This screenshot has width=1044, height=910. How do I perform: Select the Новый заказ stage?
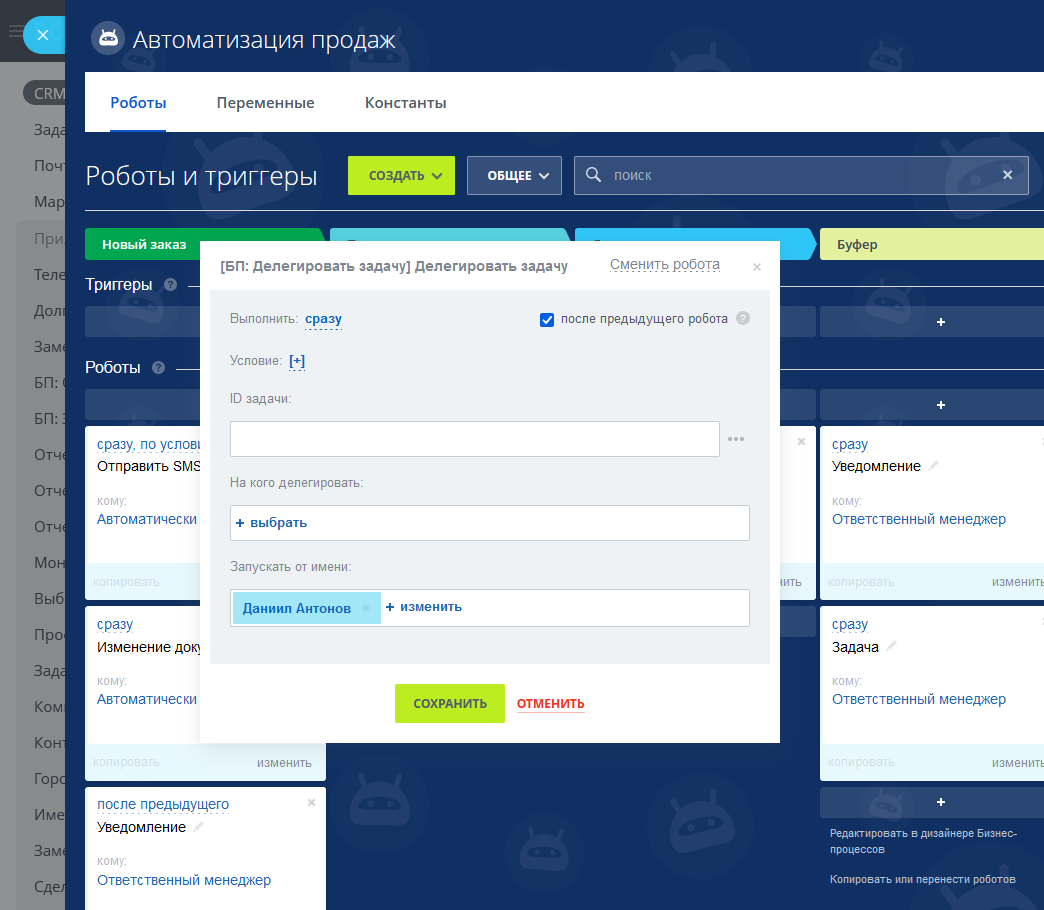click(143, 244)
